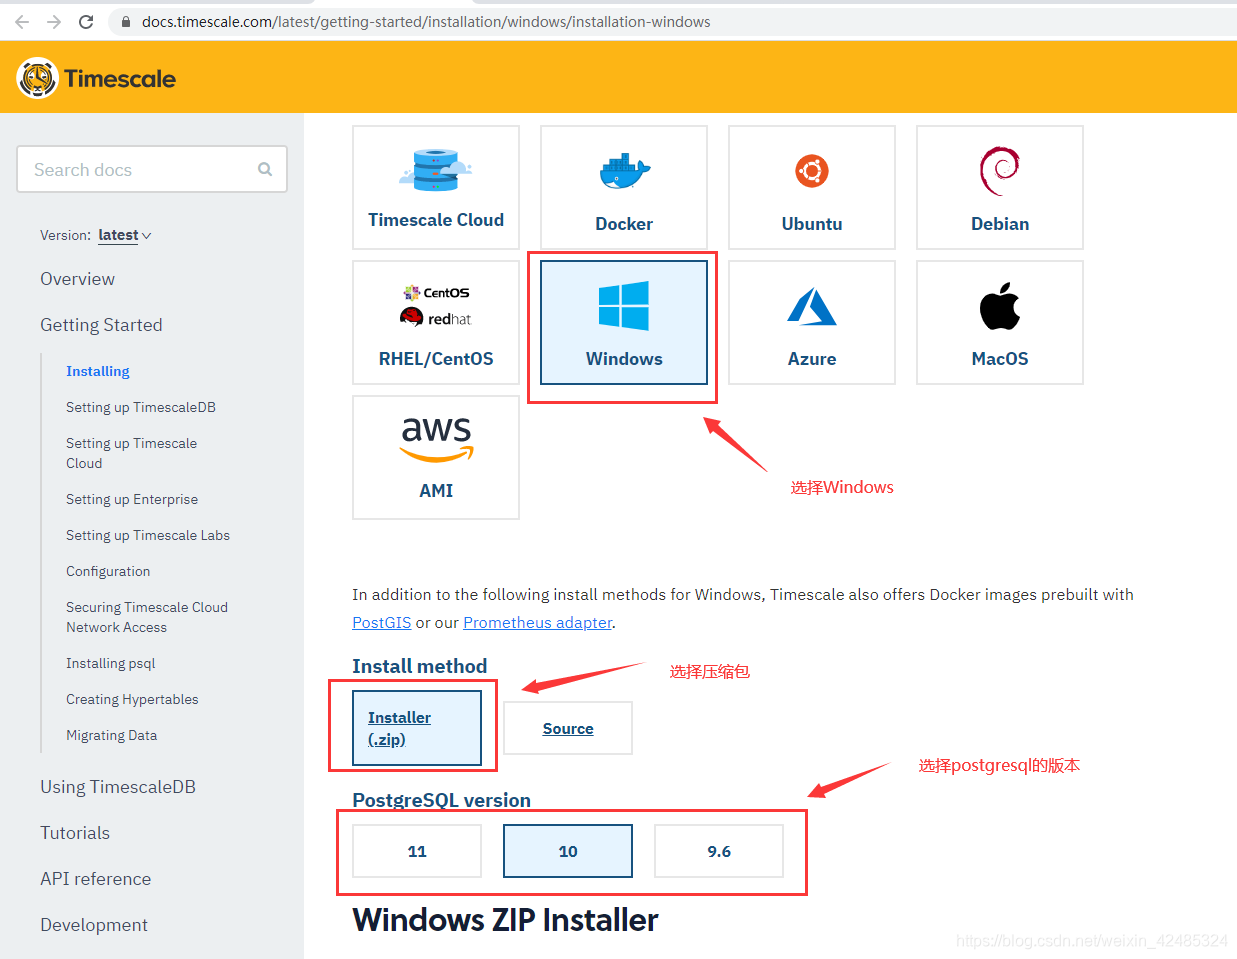Open Migrating Data link
1237x959 pixels.
point(111,735)
